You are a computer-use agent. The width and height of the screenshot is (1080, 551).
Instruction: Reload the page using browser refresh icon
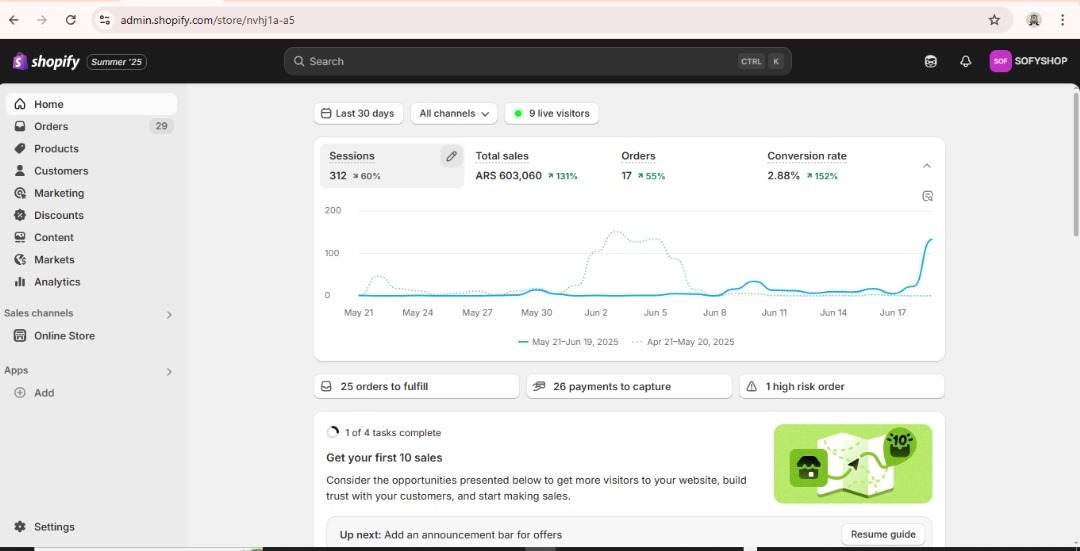[71, 20]
